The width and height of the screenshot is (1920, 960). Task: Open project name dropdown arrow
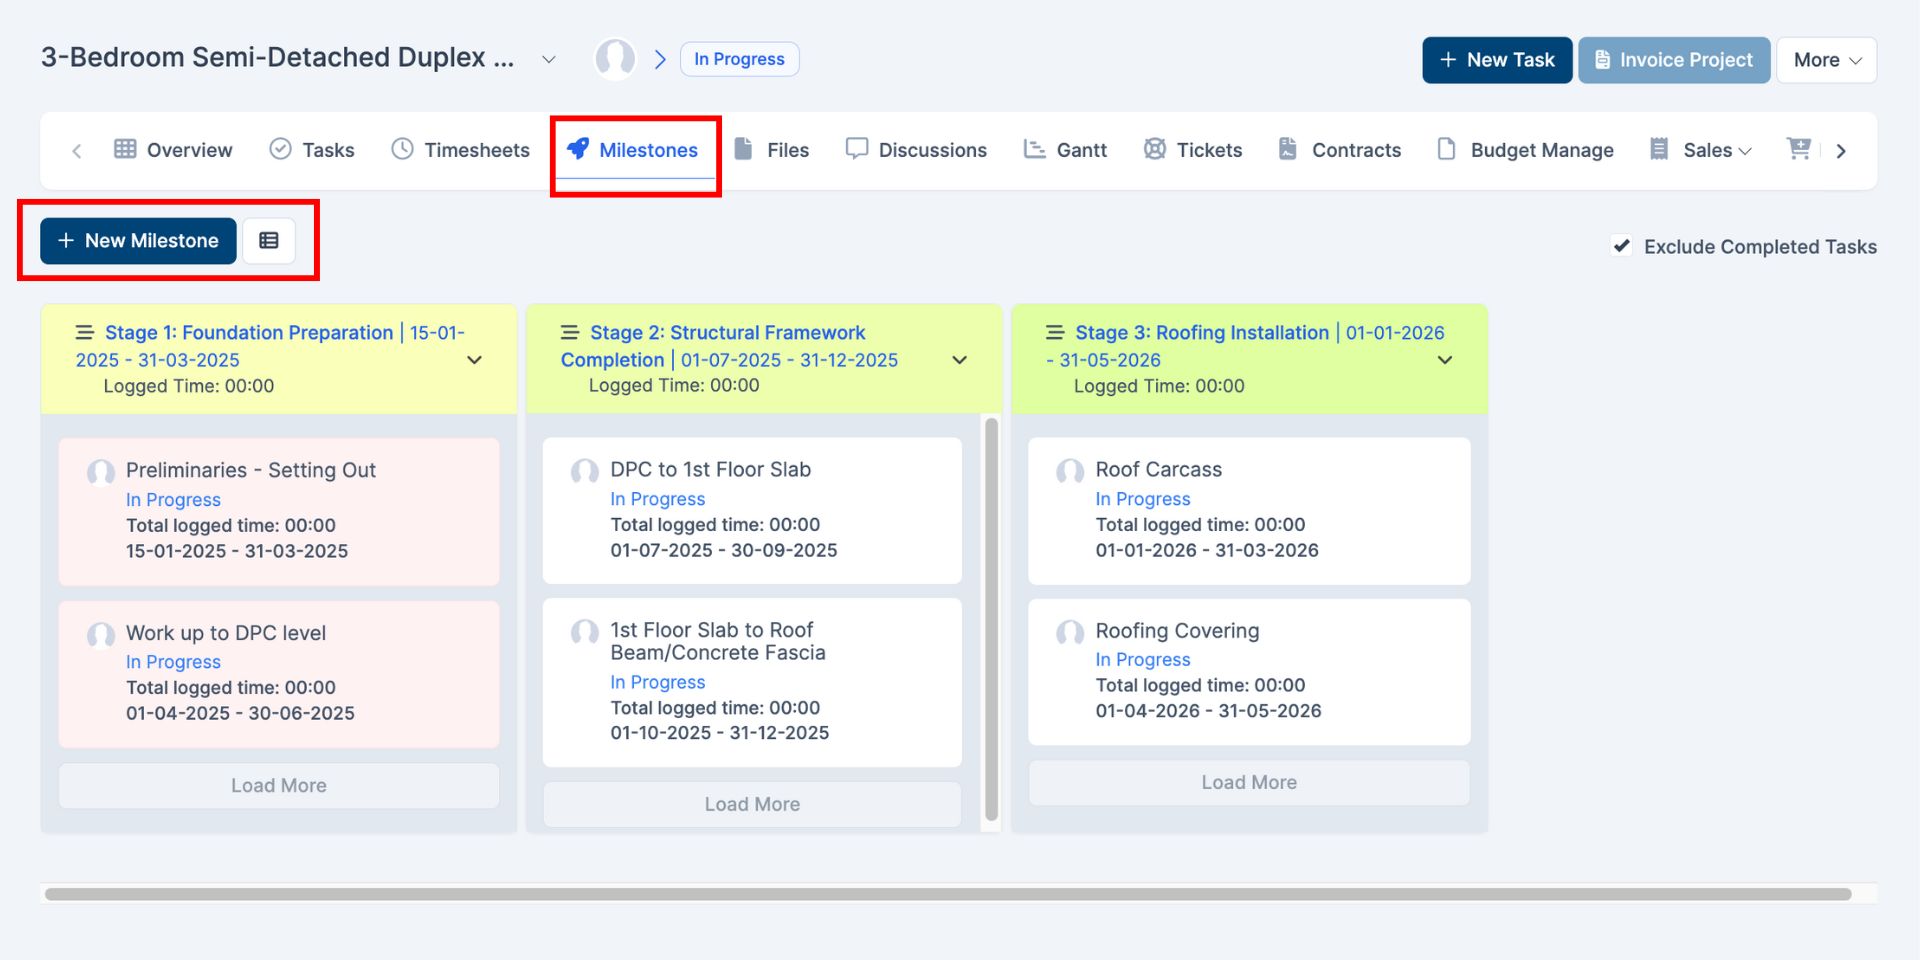[548, 60]
